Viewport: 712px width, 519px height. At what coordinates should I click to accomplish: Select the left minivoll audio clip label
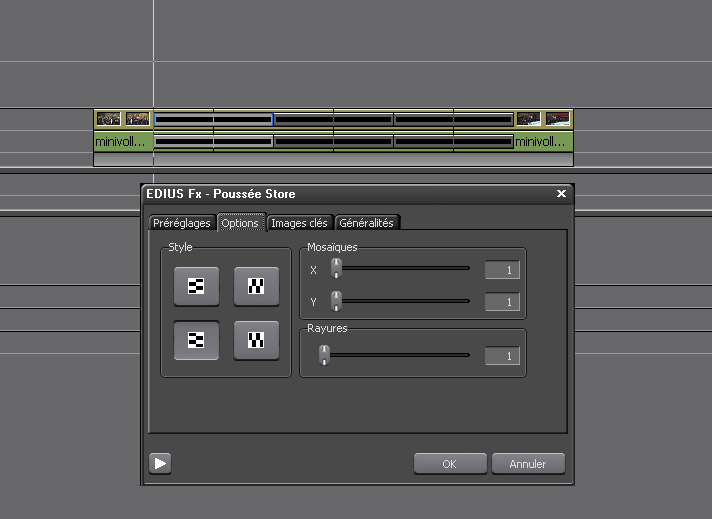pos(120,142)
